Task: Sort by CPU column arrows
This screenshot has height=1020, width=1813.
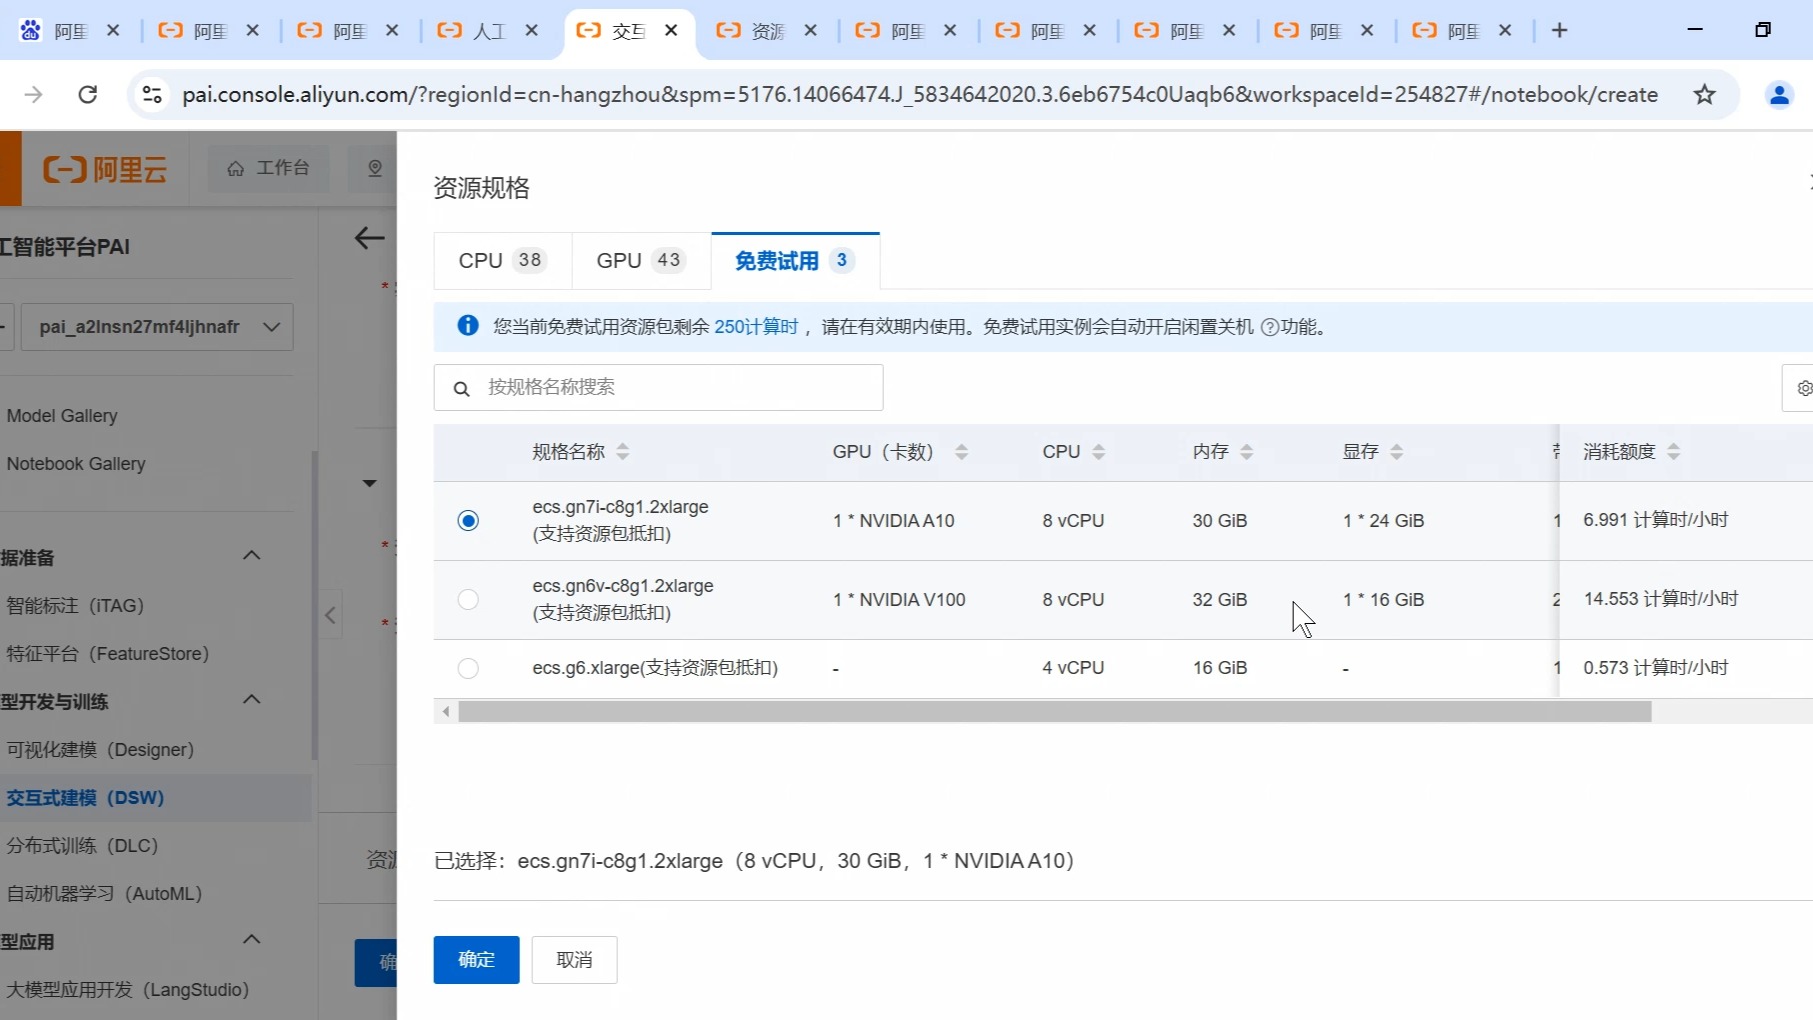Action: point(1098,452)
